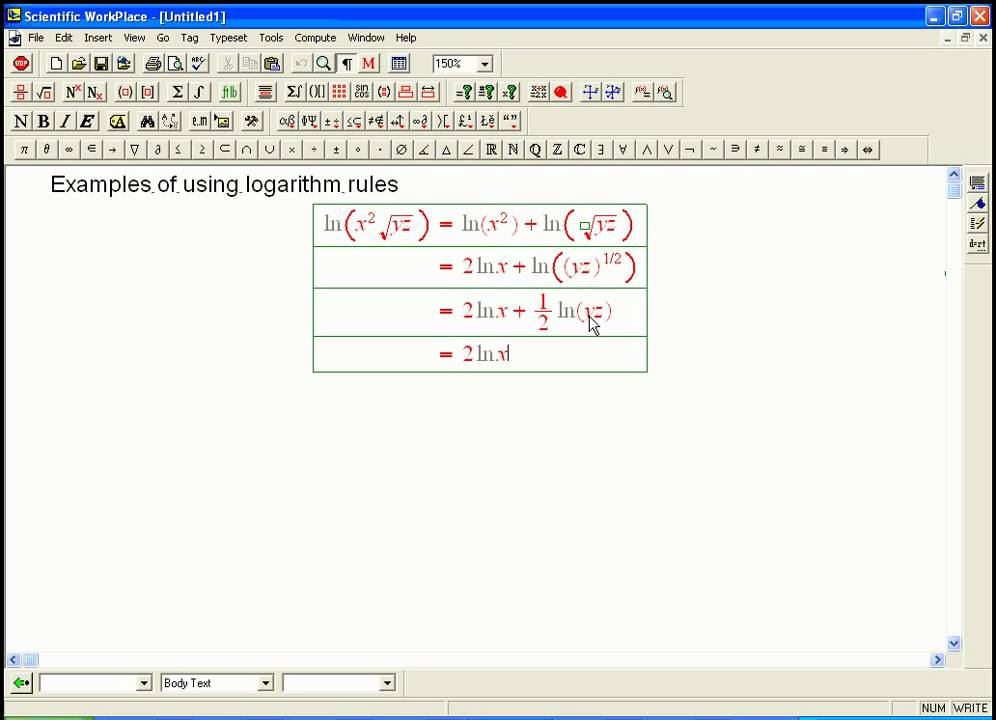Viewport: 996px width, 720px height.
Task: Click horizontal scrollbar right arrow
Action: tap(938, 660)
